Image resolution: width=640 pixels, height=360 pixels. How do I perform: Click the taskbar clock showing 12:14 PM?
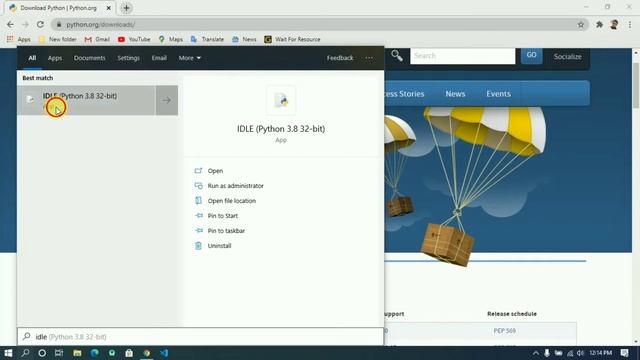click(x=600, y=353)
